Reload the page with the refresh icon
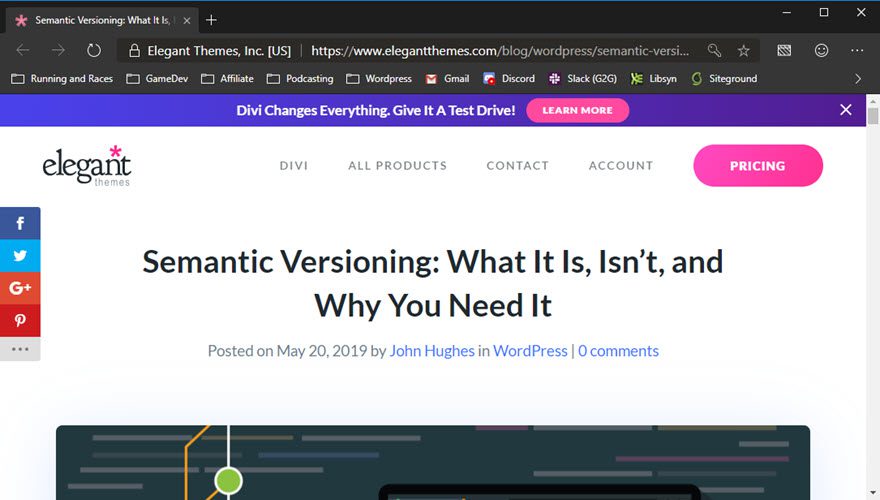 pyautogui.click(x=94, y=51)
